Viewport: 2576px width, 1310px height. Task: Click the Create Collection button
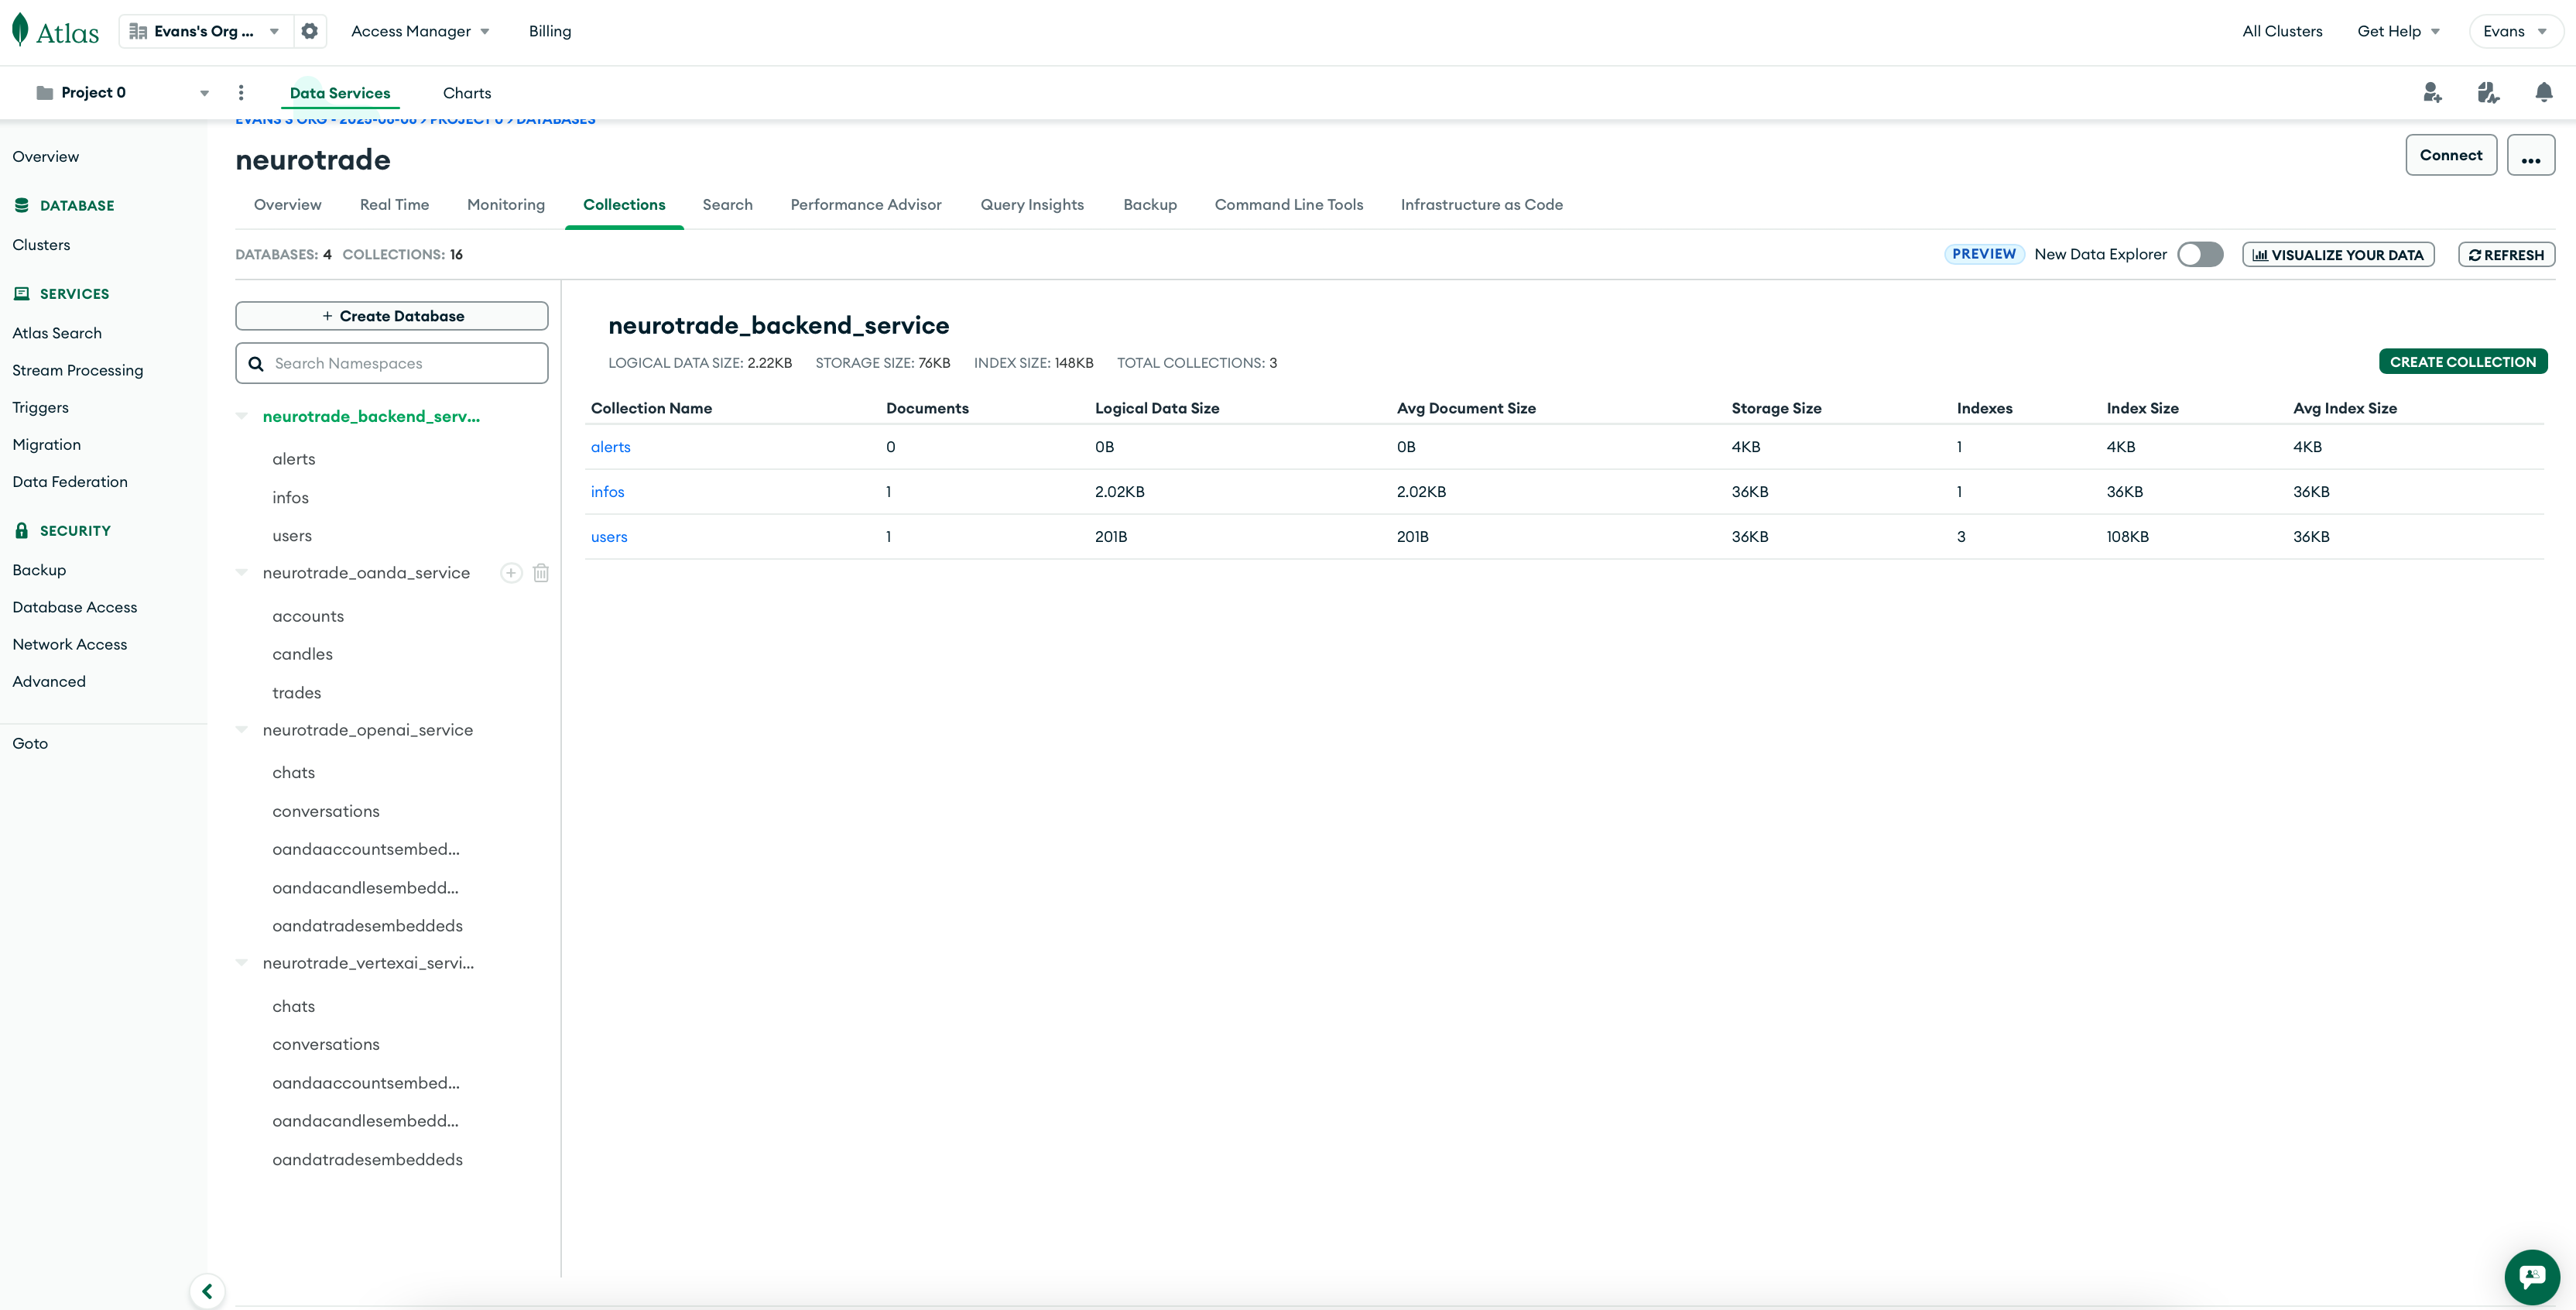click(2462, 362)
